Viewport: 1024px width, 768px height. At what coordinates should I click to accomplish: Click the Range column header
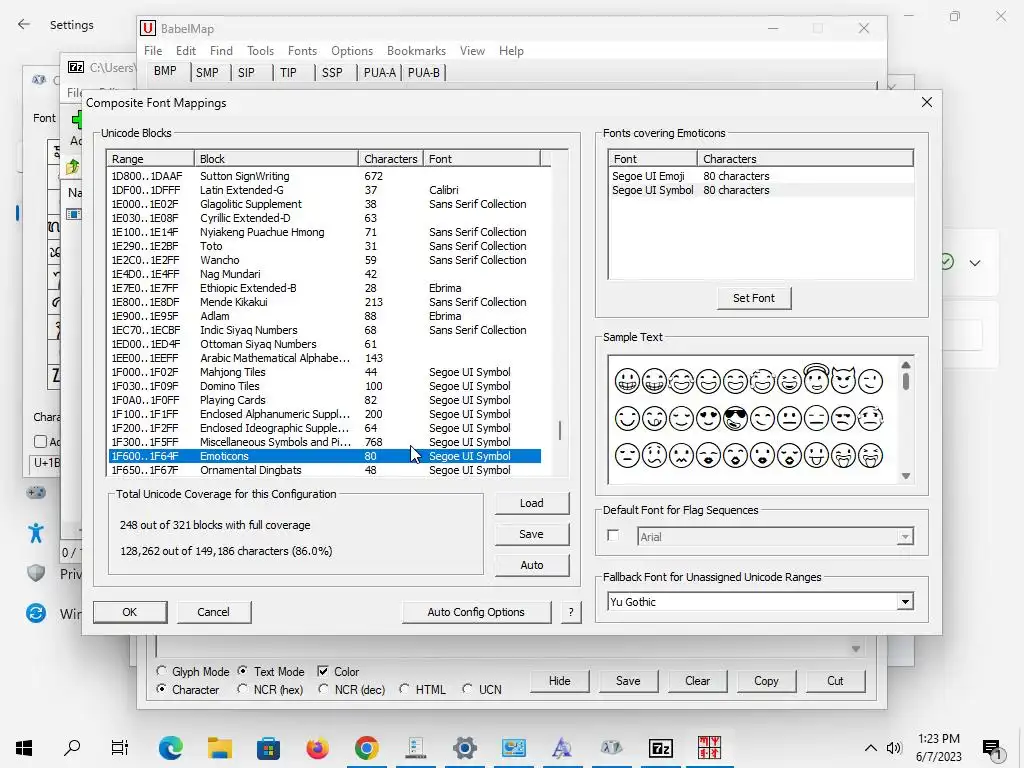151,159
